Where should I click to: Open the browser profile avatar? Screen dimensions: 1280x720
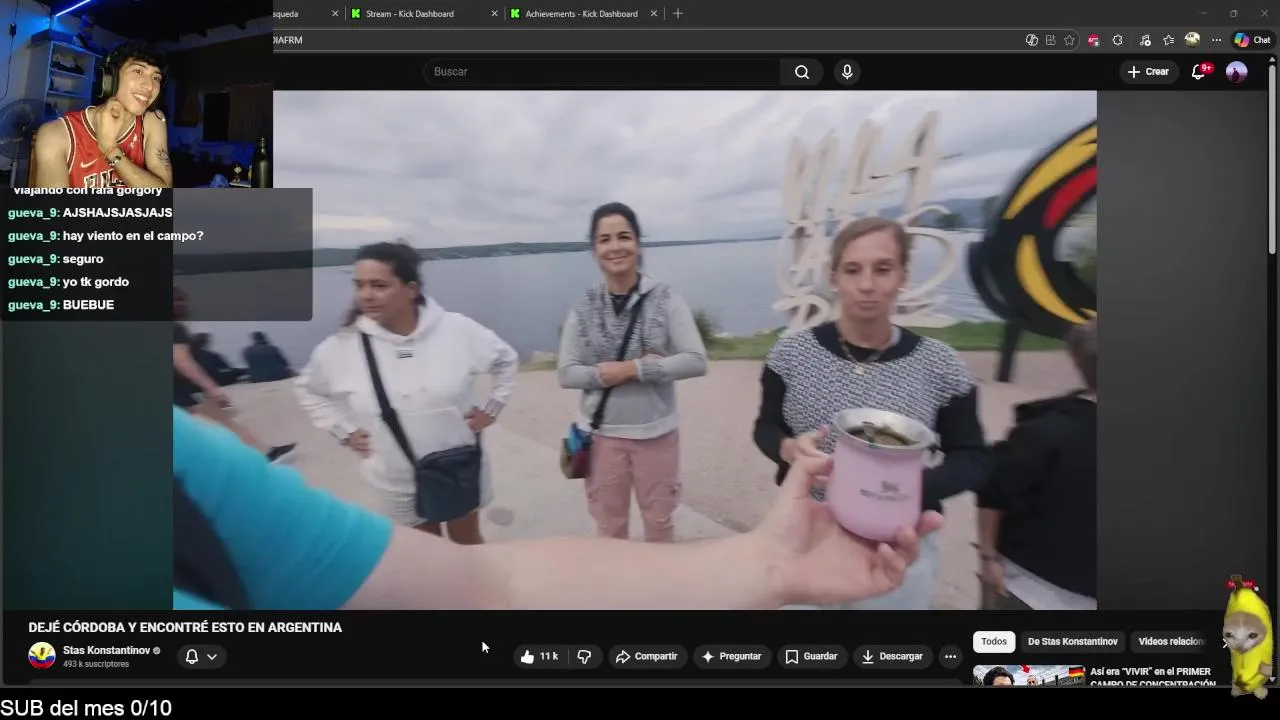click(1192, 40)
